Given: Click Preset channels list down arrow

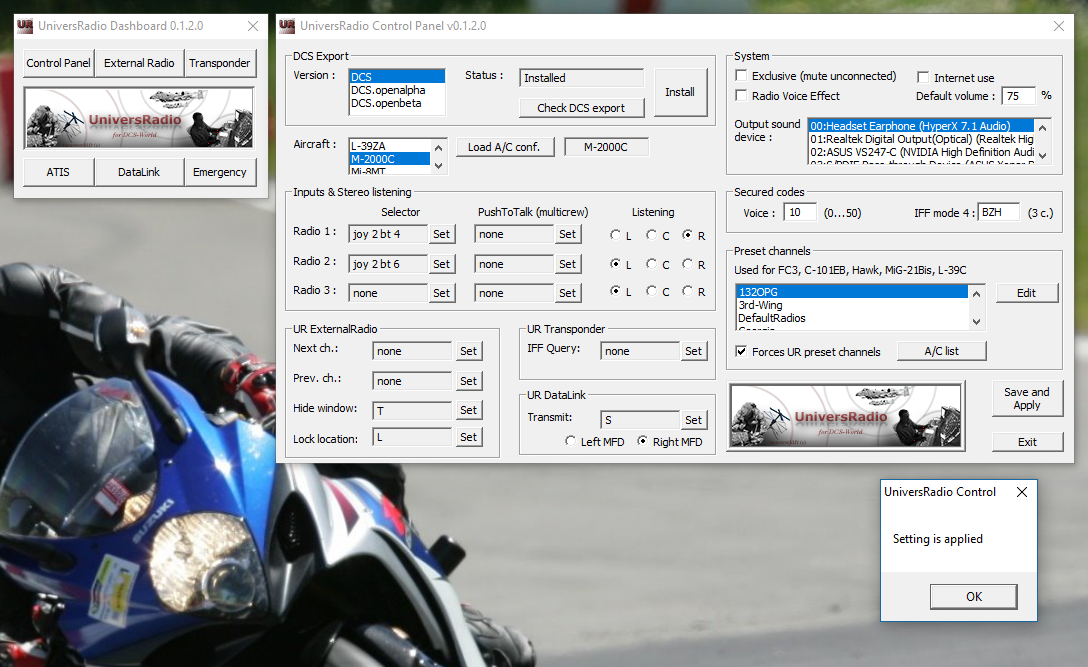Looking at the screenshot, I should click(x=976, y=321).
